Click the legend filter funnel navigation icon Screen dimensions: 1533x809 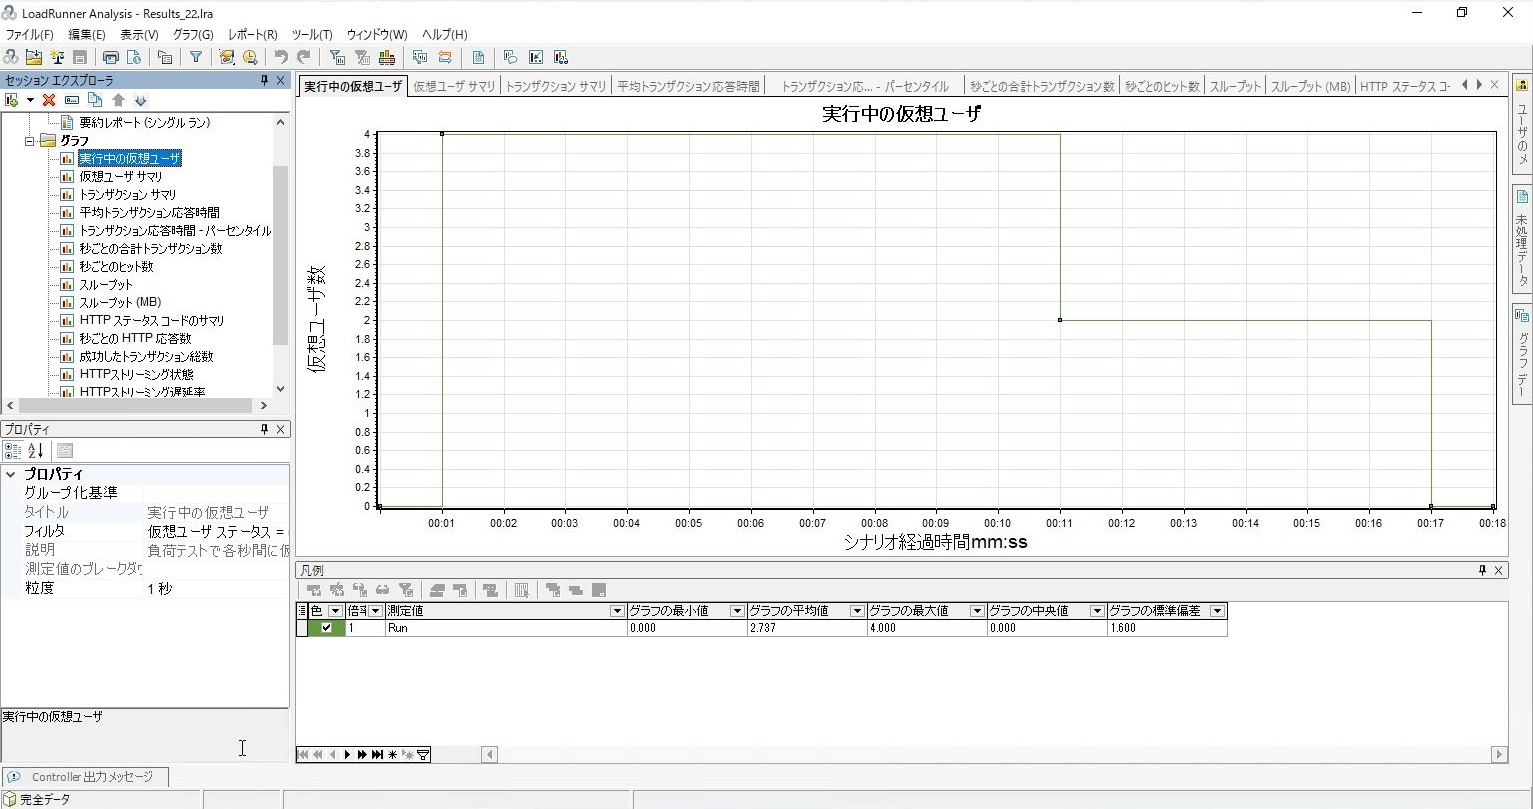423,754
